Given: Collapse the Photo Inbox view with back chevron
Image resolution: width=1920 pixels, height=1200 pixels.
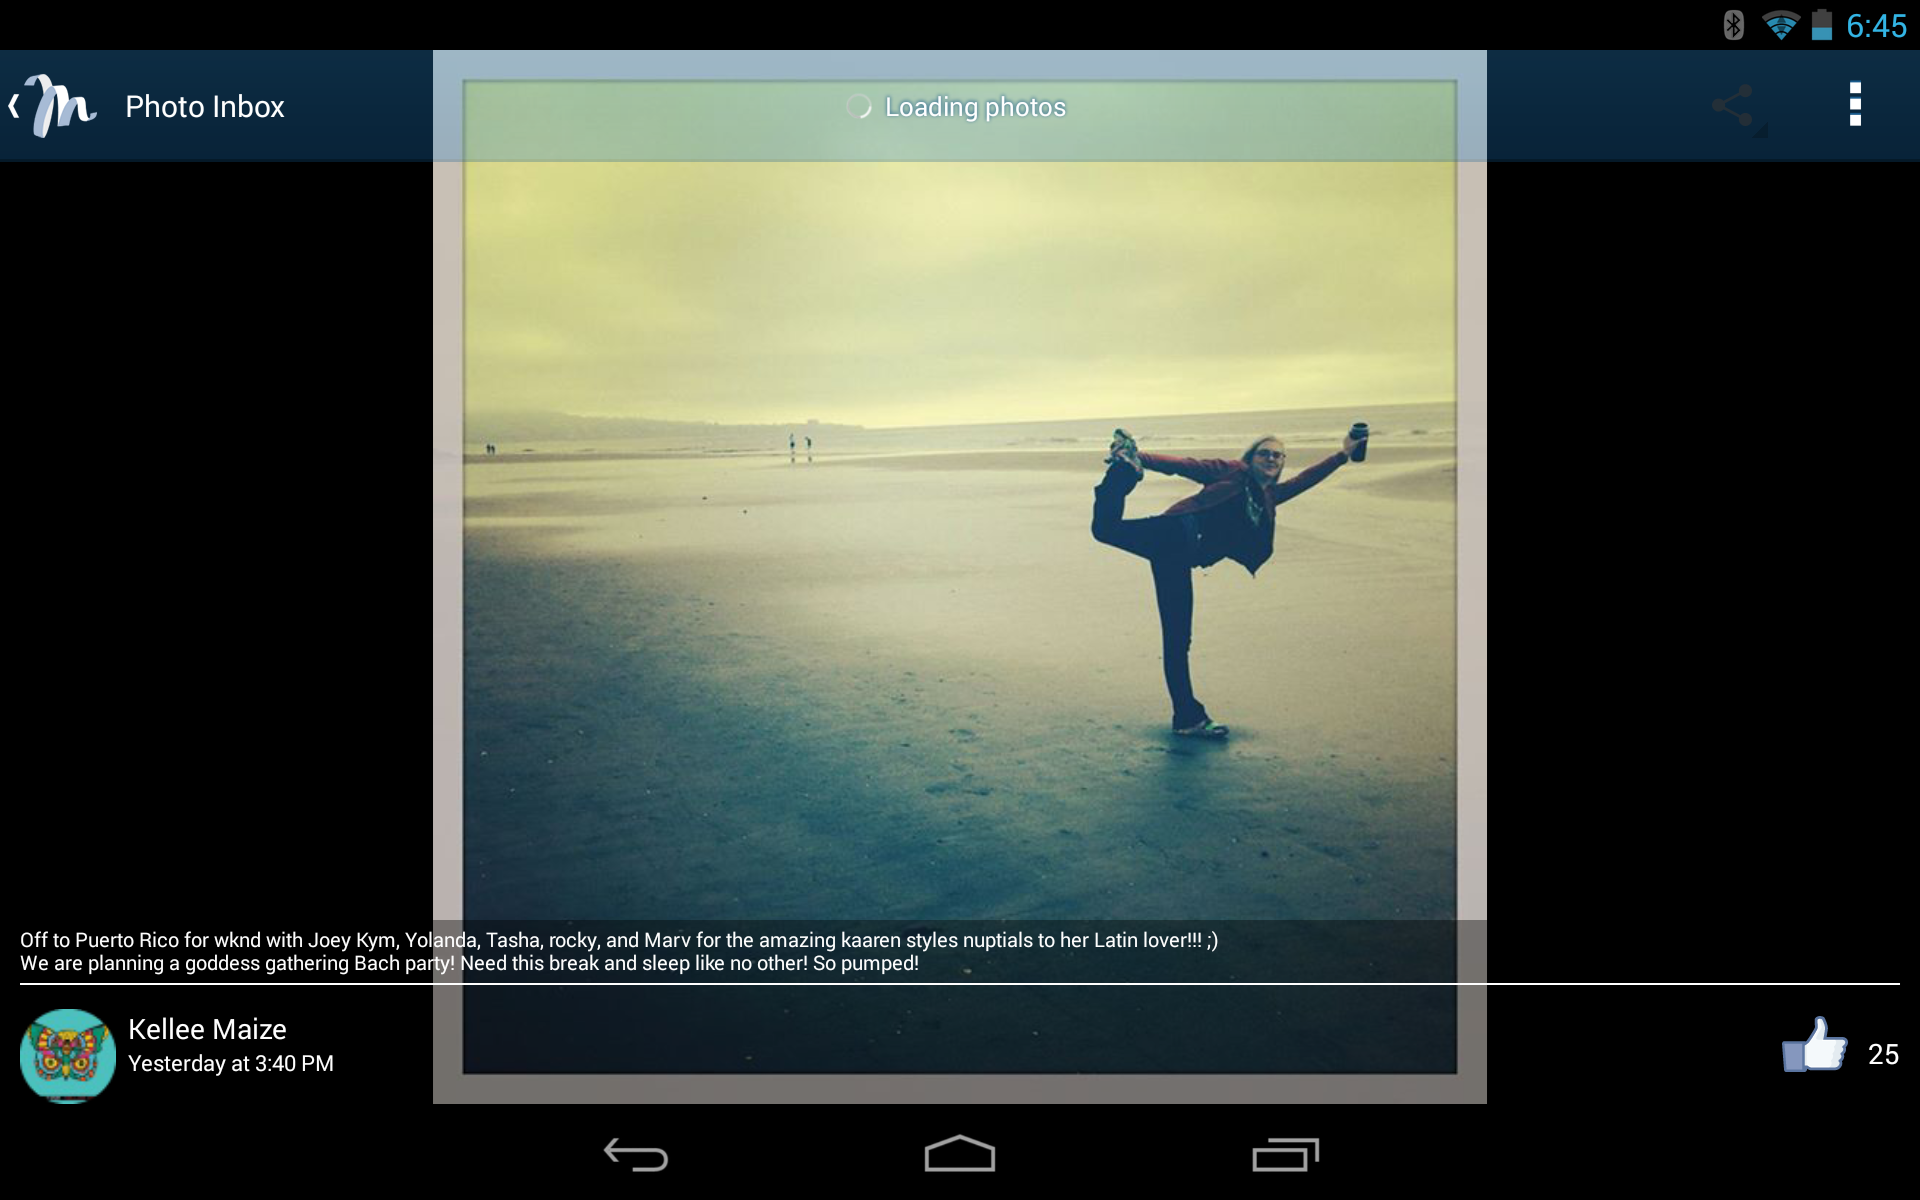Looking at the screenshot, I should click(14, 104).
